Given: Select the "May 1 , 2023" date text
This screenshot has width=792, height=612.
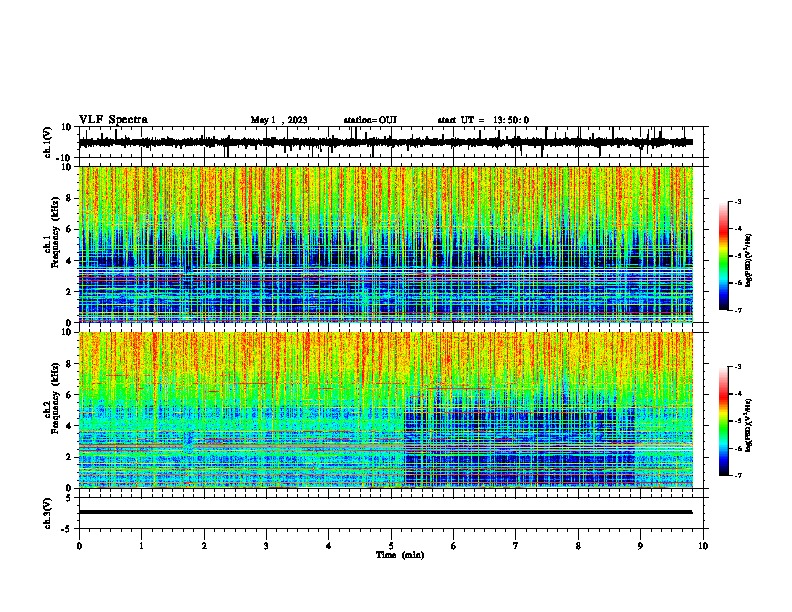Looking at the screenshot, I should tap(279, 120).
